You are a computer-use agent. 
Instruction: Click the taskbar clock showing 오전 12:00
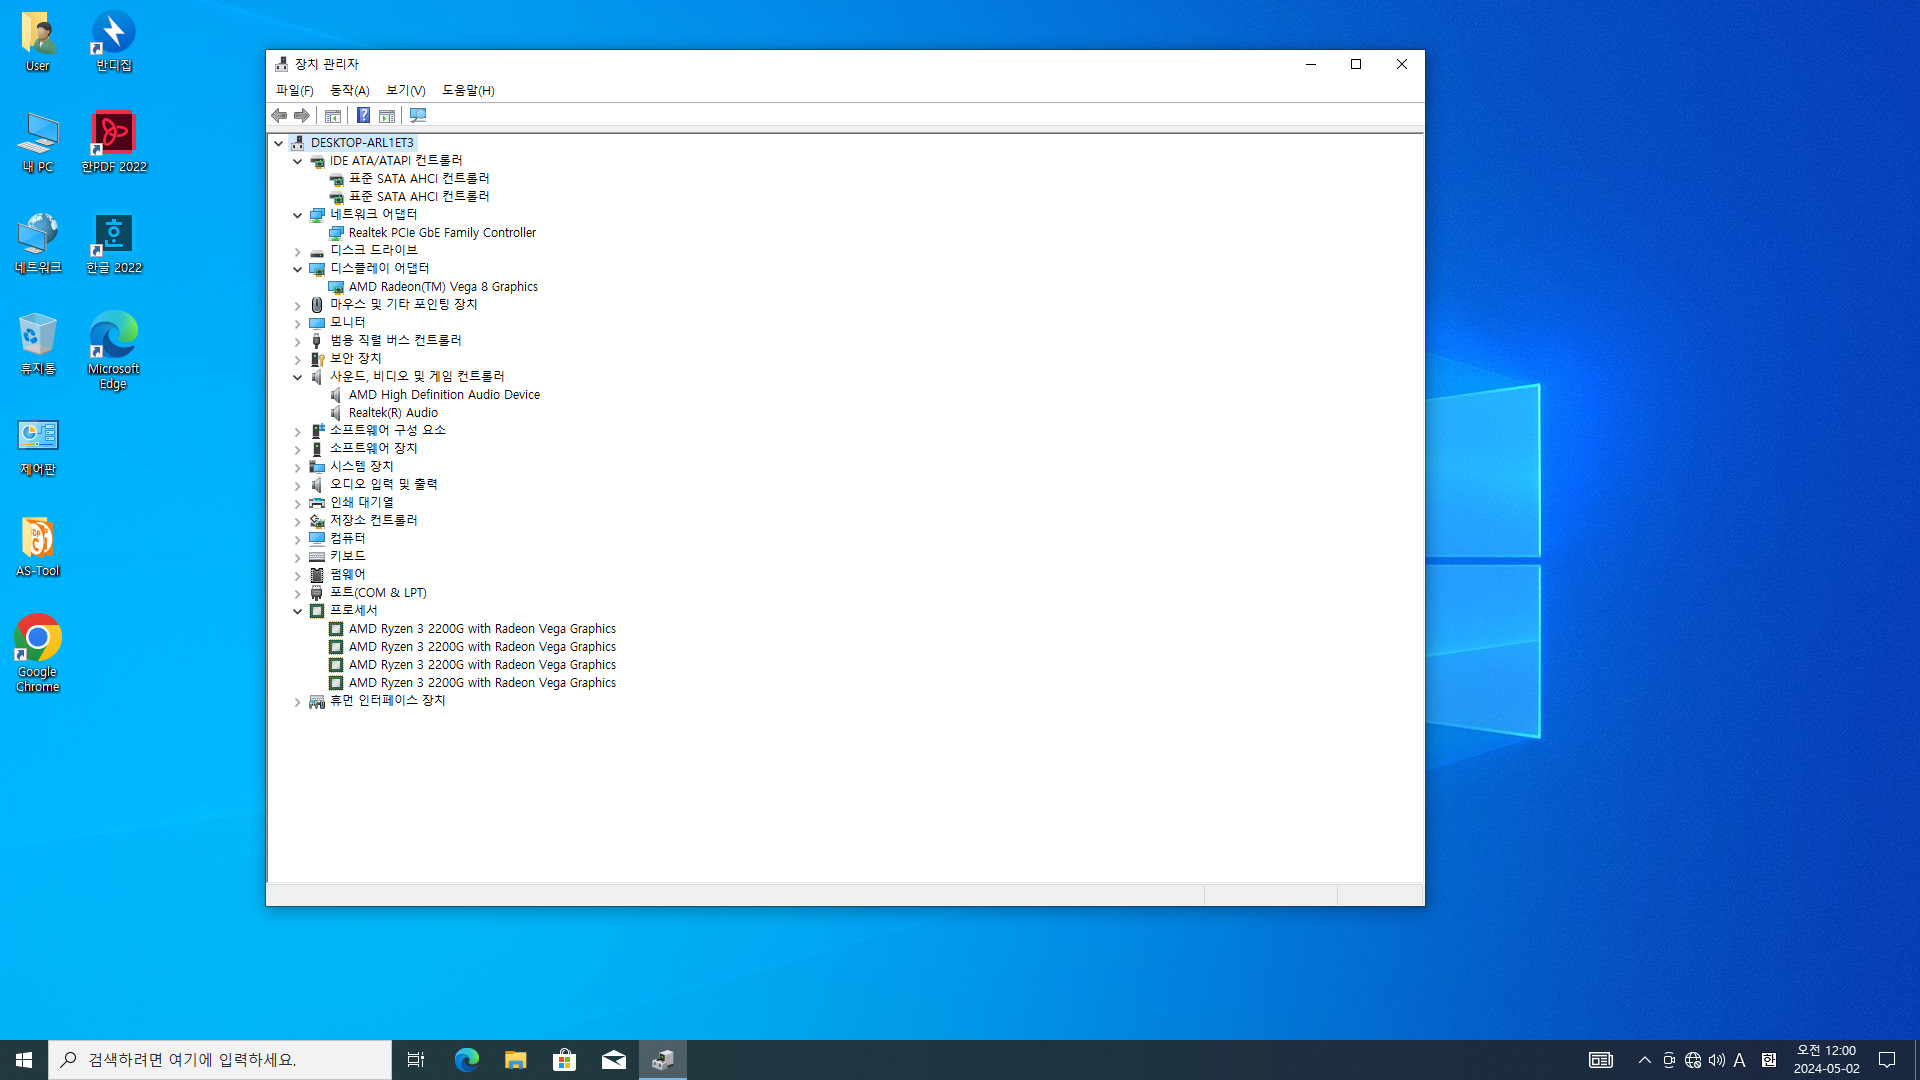(x=1826, y=1060)
